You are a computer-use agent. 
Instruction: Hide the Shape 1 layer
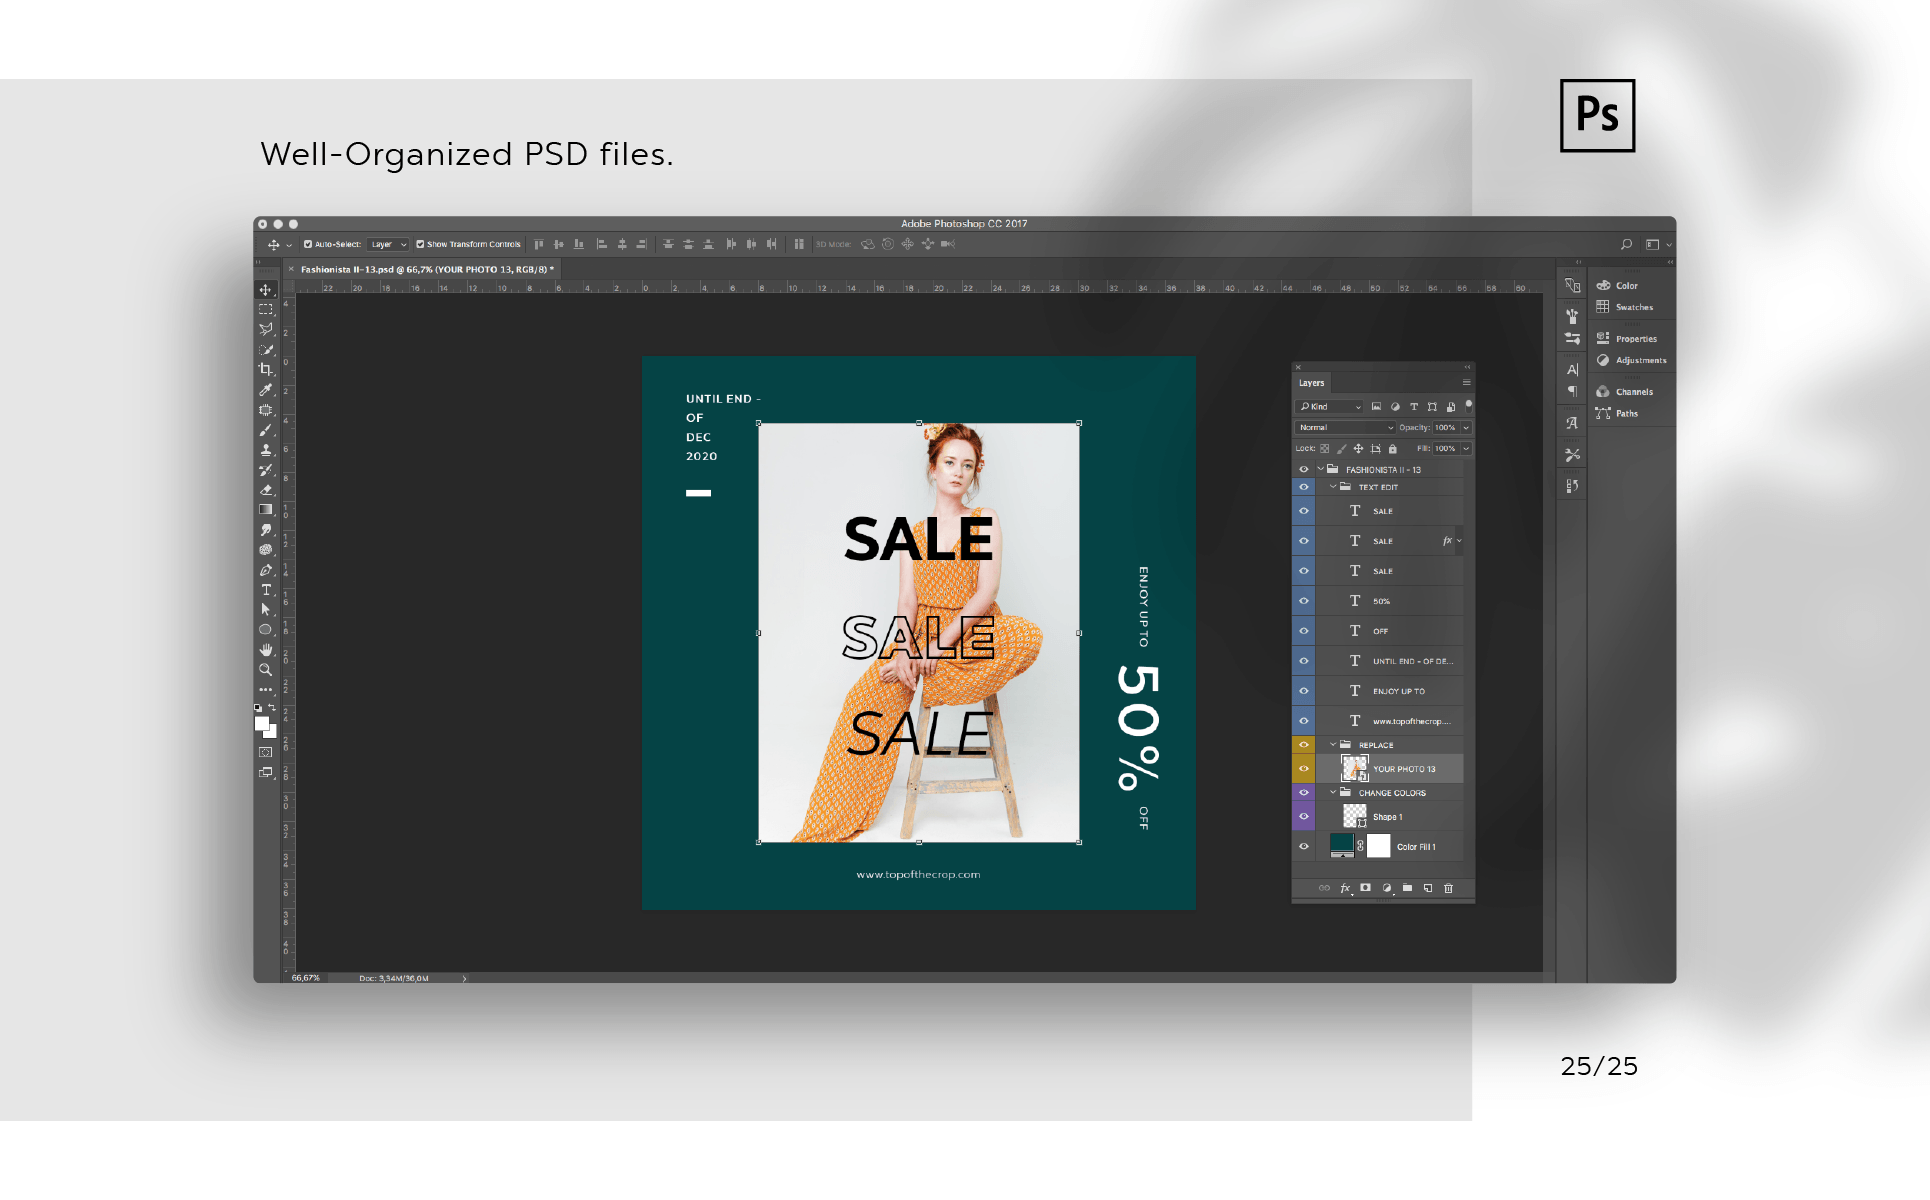(x=1303, y=817)
